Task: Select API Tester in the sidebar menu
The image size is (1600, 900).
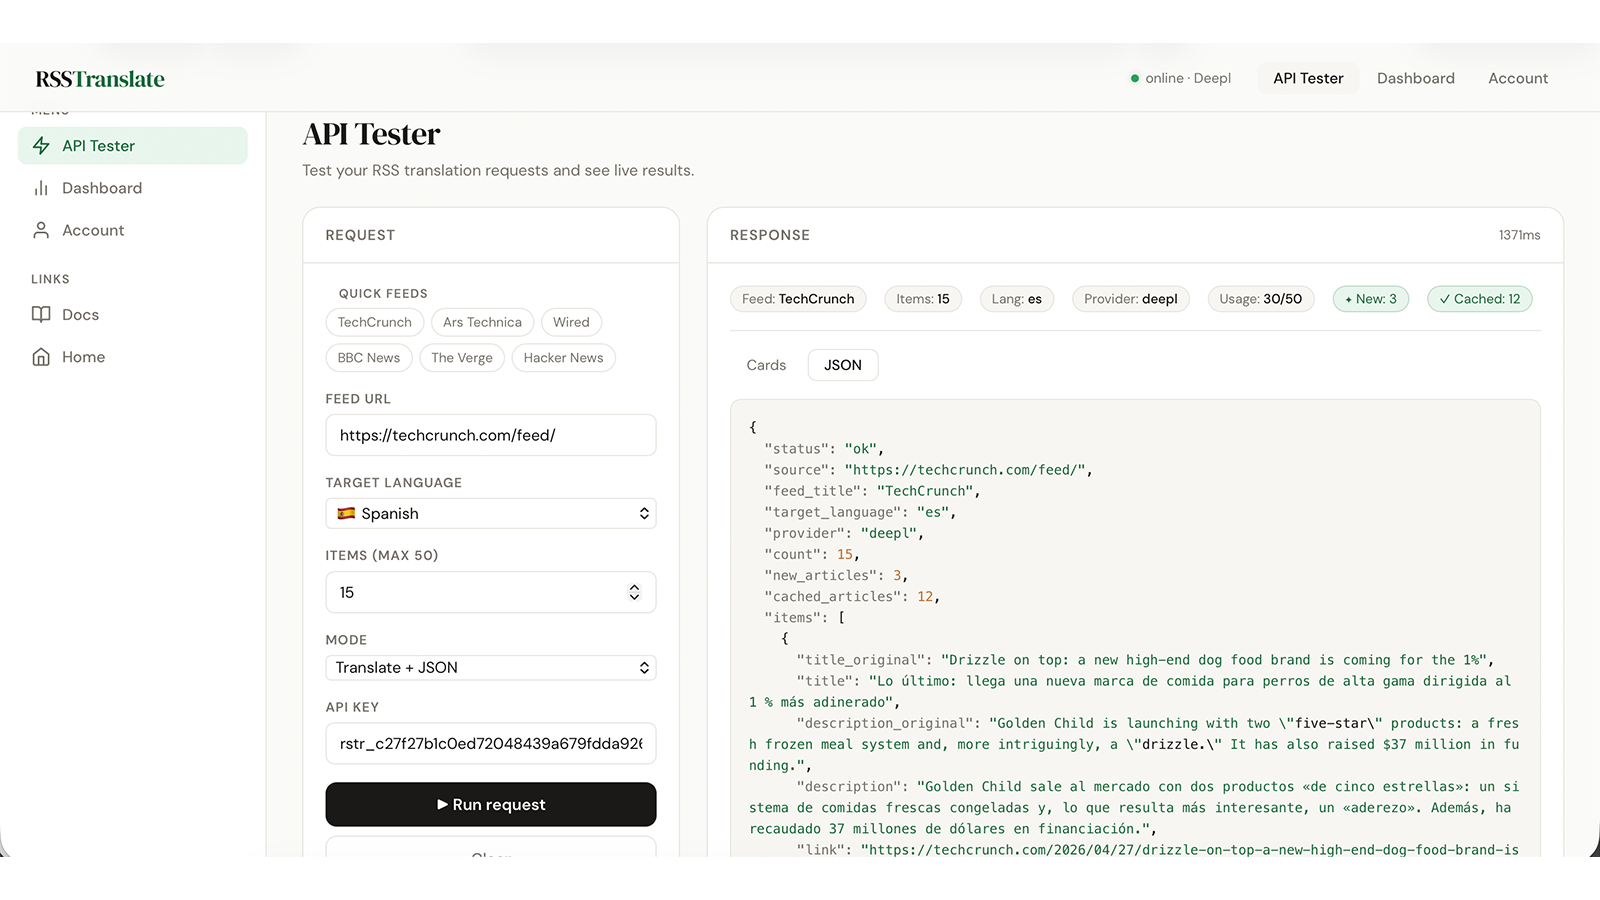Action: coord(133,146)
